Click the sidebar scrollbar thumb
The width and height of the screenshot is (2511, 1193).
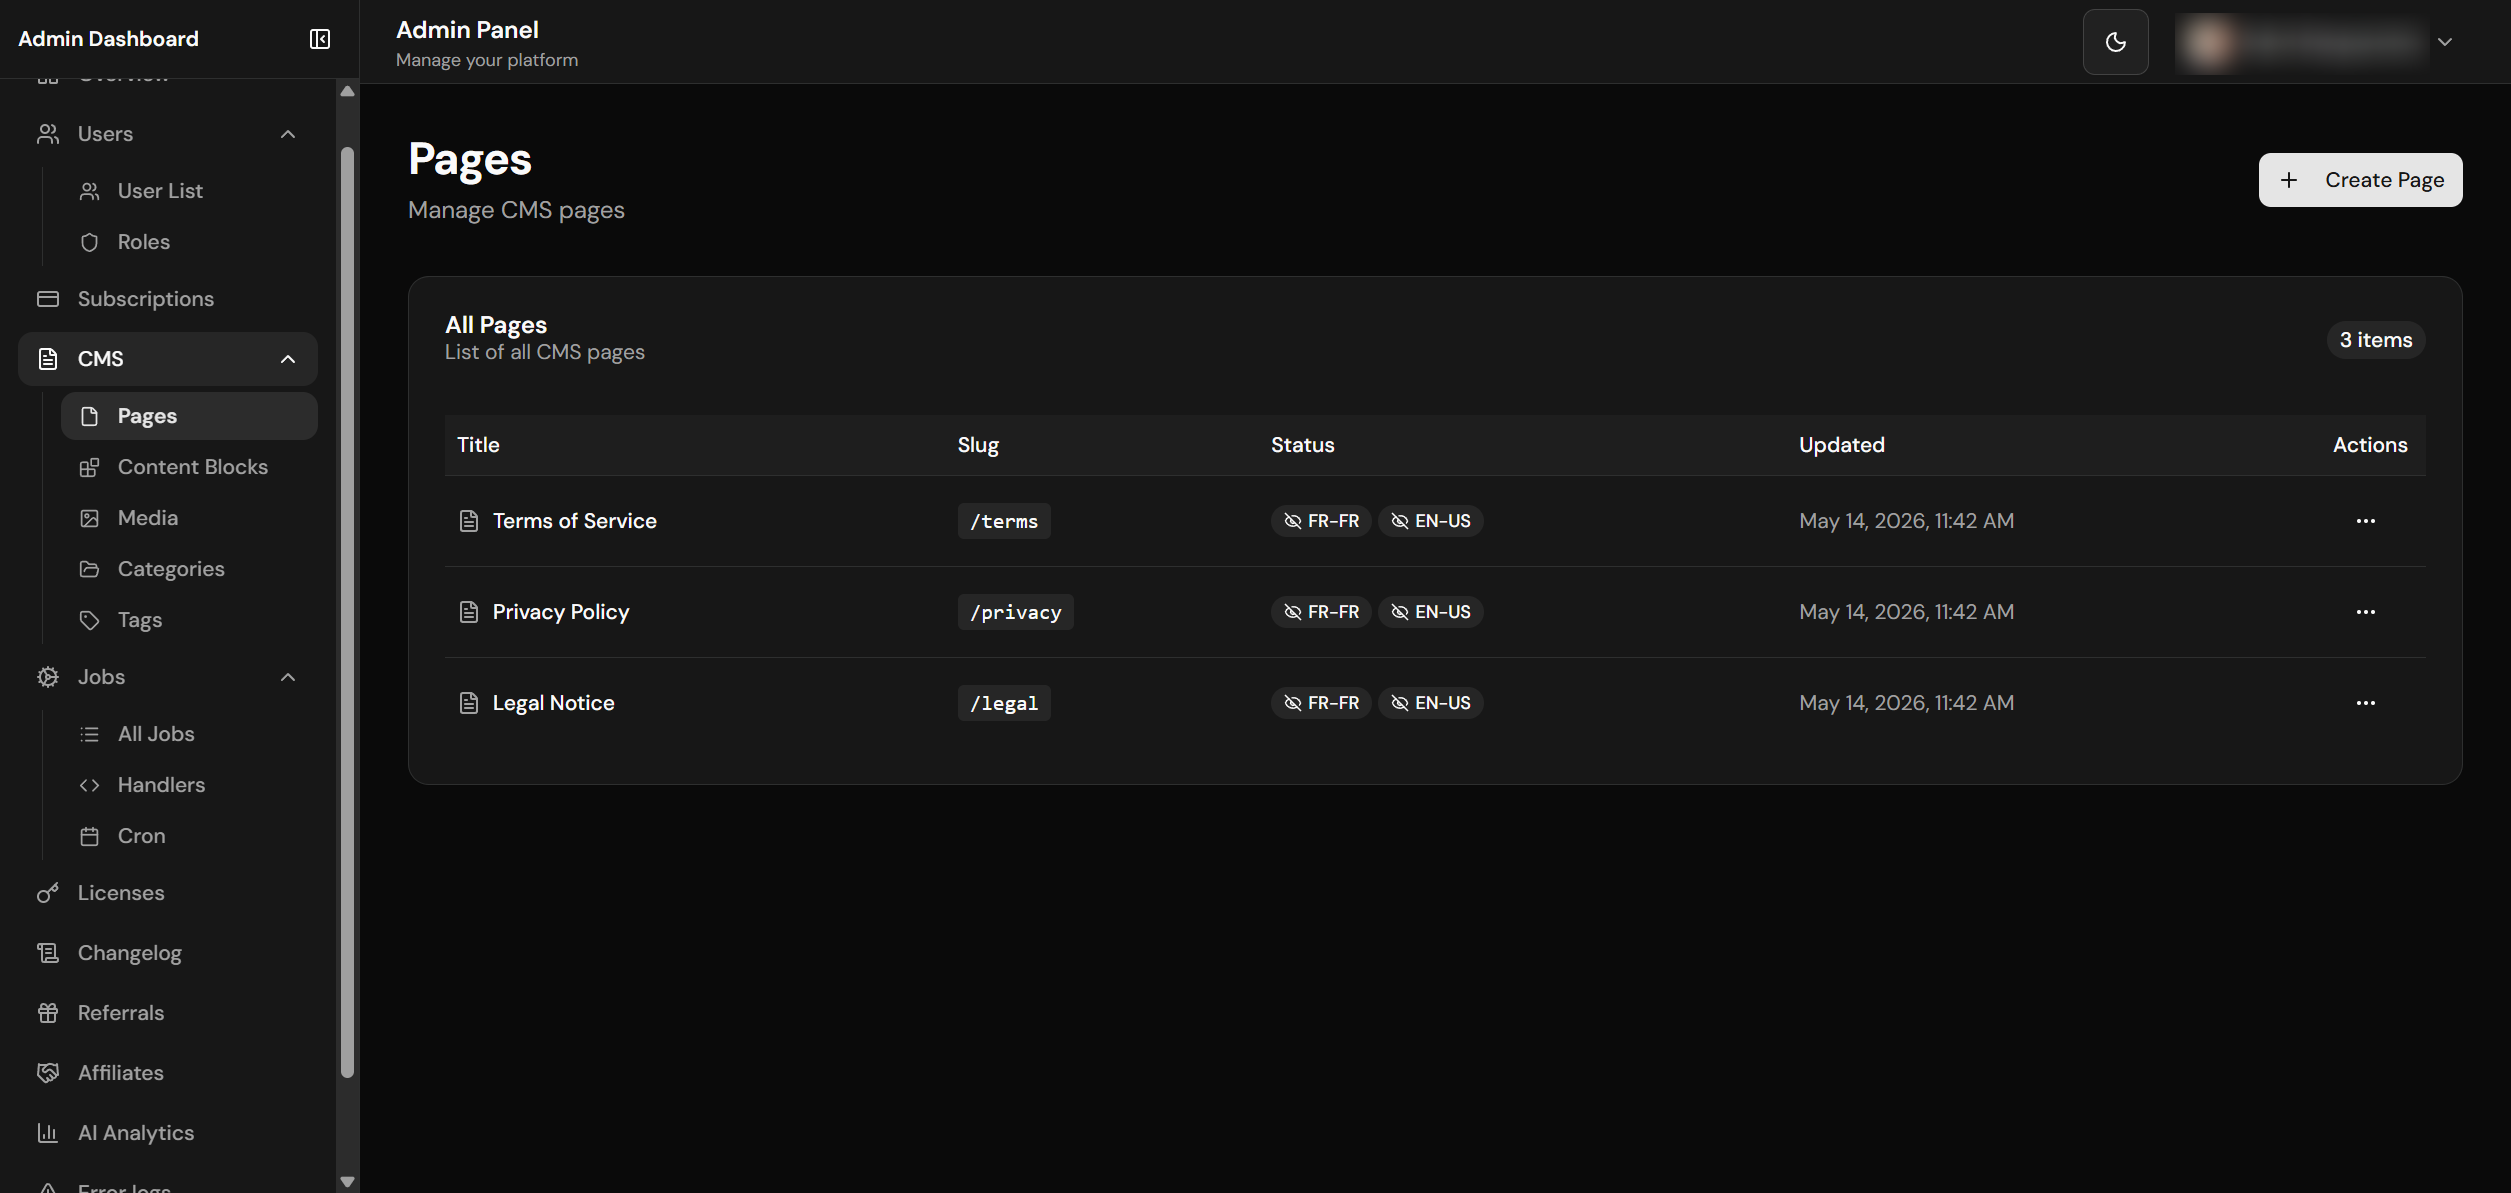347,612
